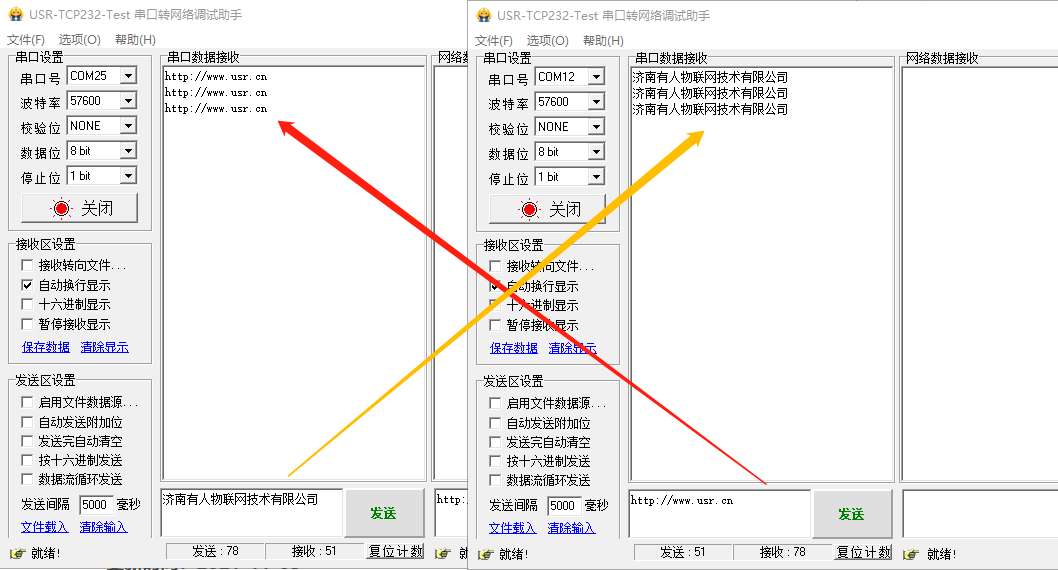Open the 选项(O) menu in the left window
The width and height of the screenshot is (1058, 570).
pos(79,40)
